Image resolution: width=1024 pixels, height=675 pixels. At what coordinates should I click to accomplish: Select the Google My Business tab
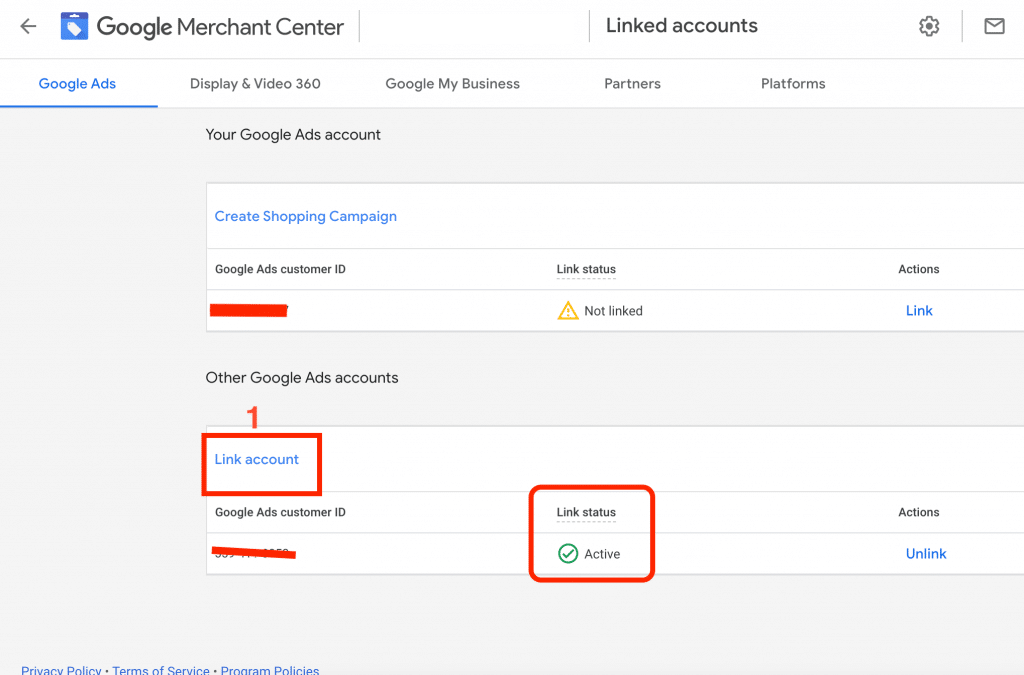(453, 84)
